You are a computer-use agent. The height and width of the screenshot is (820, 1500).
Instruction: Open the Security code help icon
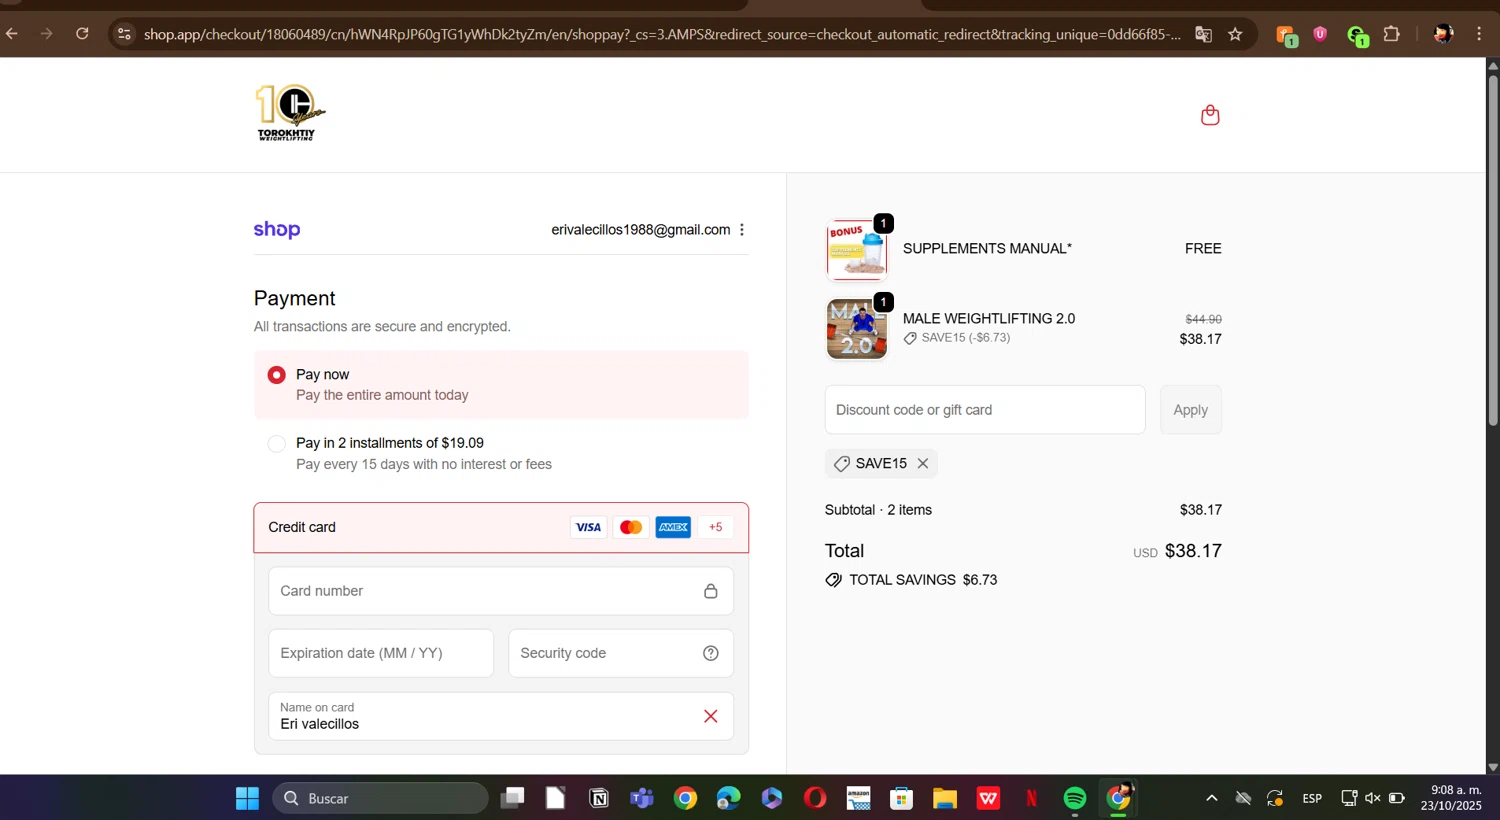pyautogui.click(x=711, y=653)
